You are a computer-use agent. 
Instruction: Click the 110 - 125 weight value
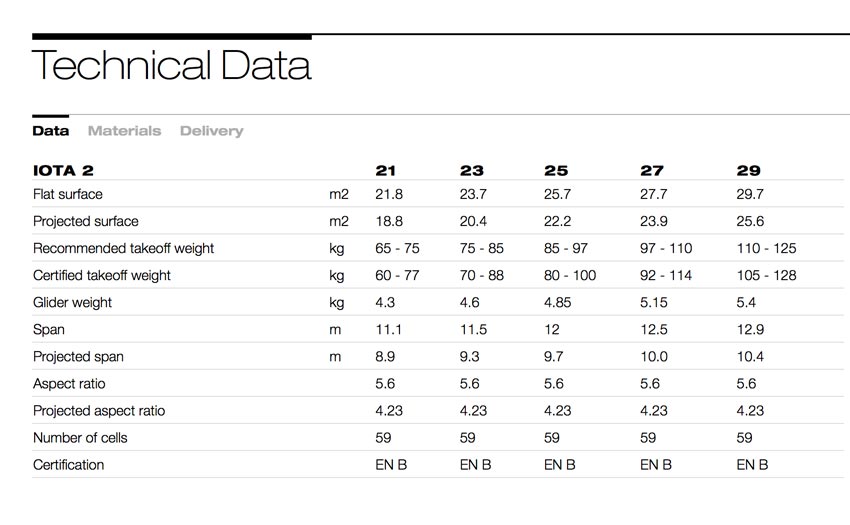[x=766, y=248]
